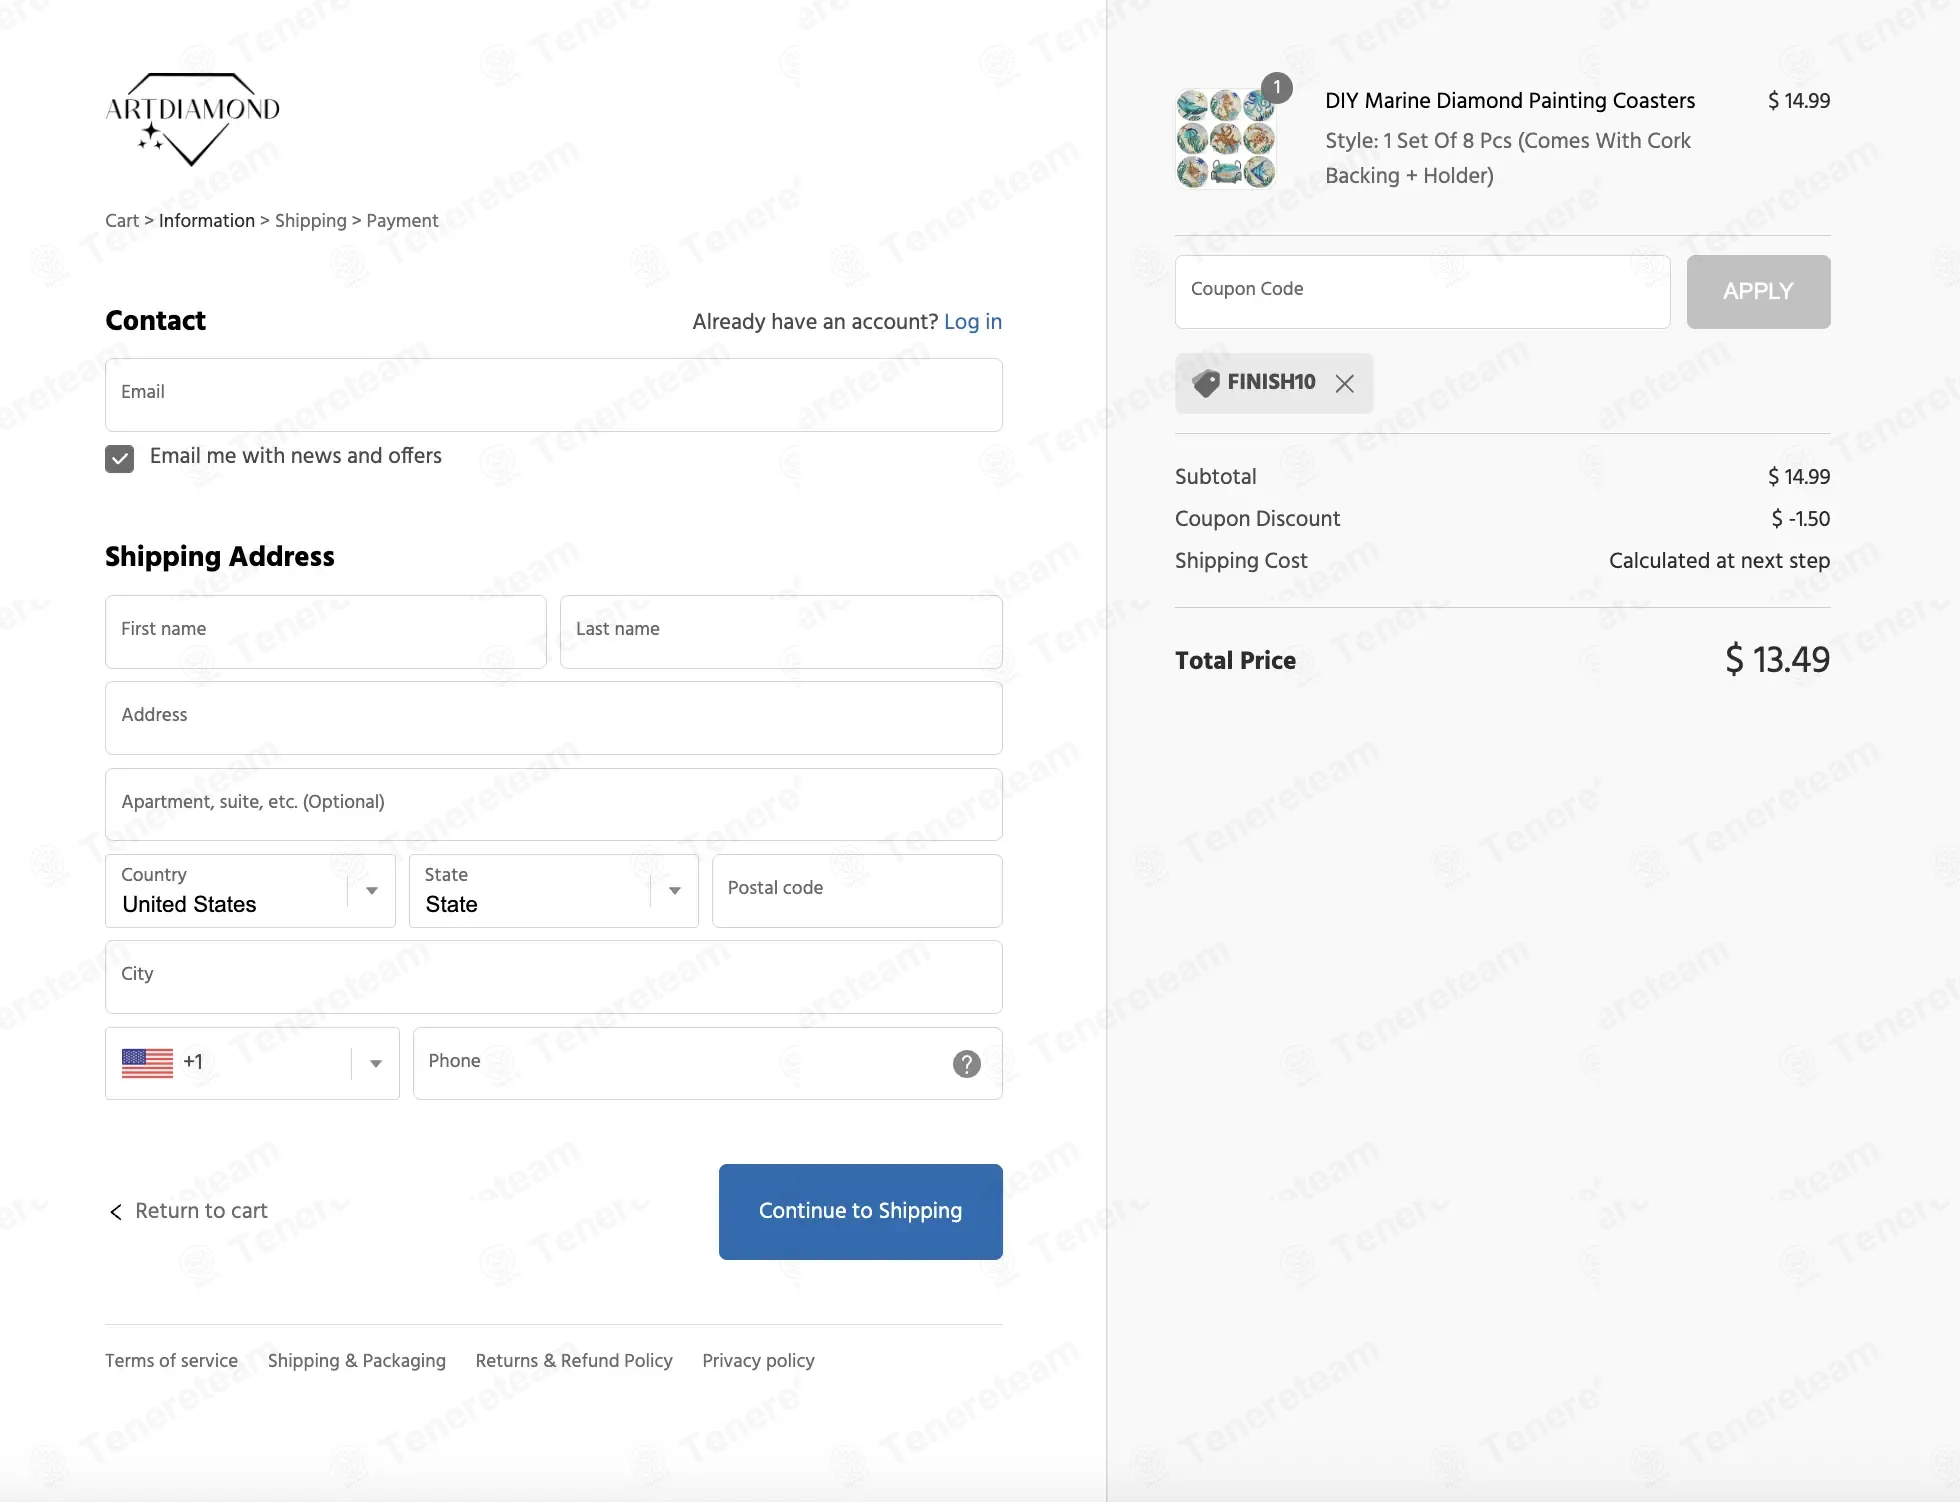The width and height of the screenshot is (1960, 1502).
Task: Click the Coupon Code field
Action: (1421, 292)
